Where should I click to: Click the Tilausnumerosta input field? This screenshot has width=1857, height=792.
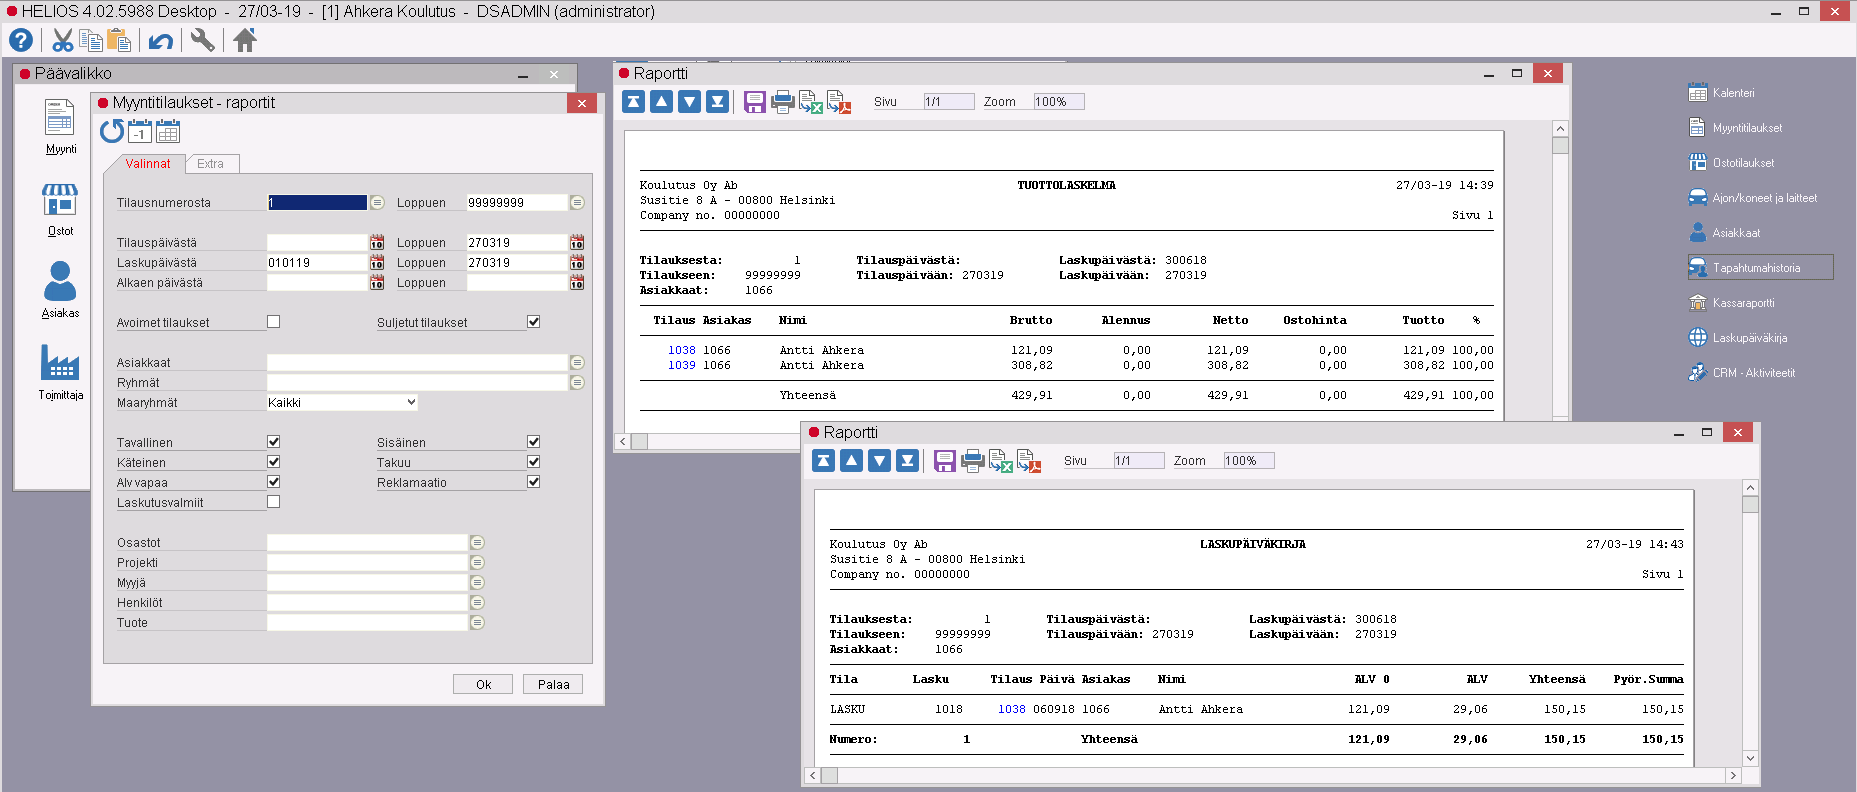pos(317,203)
